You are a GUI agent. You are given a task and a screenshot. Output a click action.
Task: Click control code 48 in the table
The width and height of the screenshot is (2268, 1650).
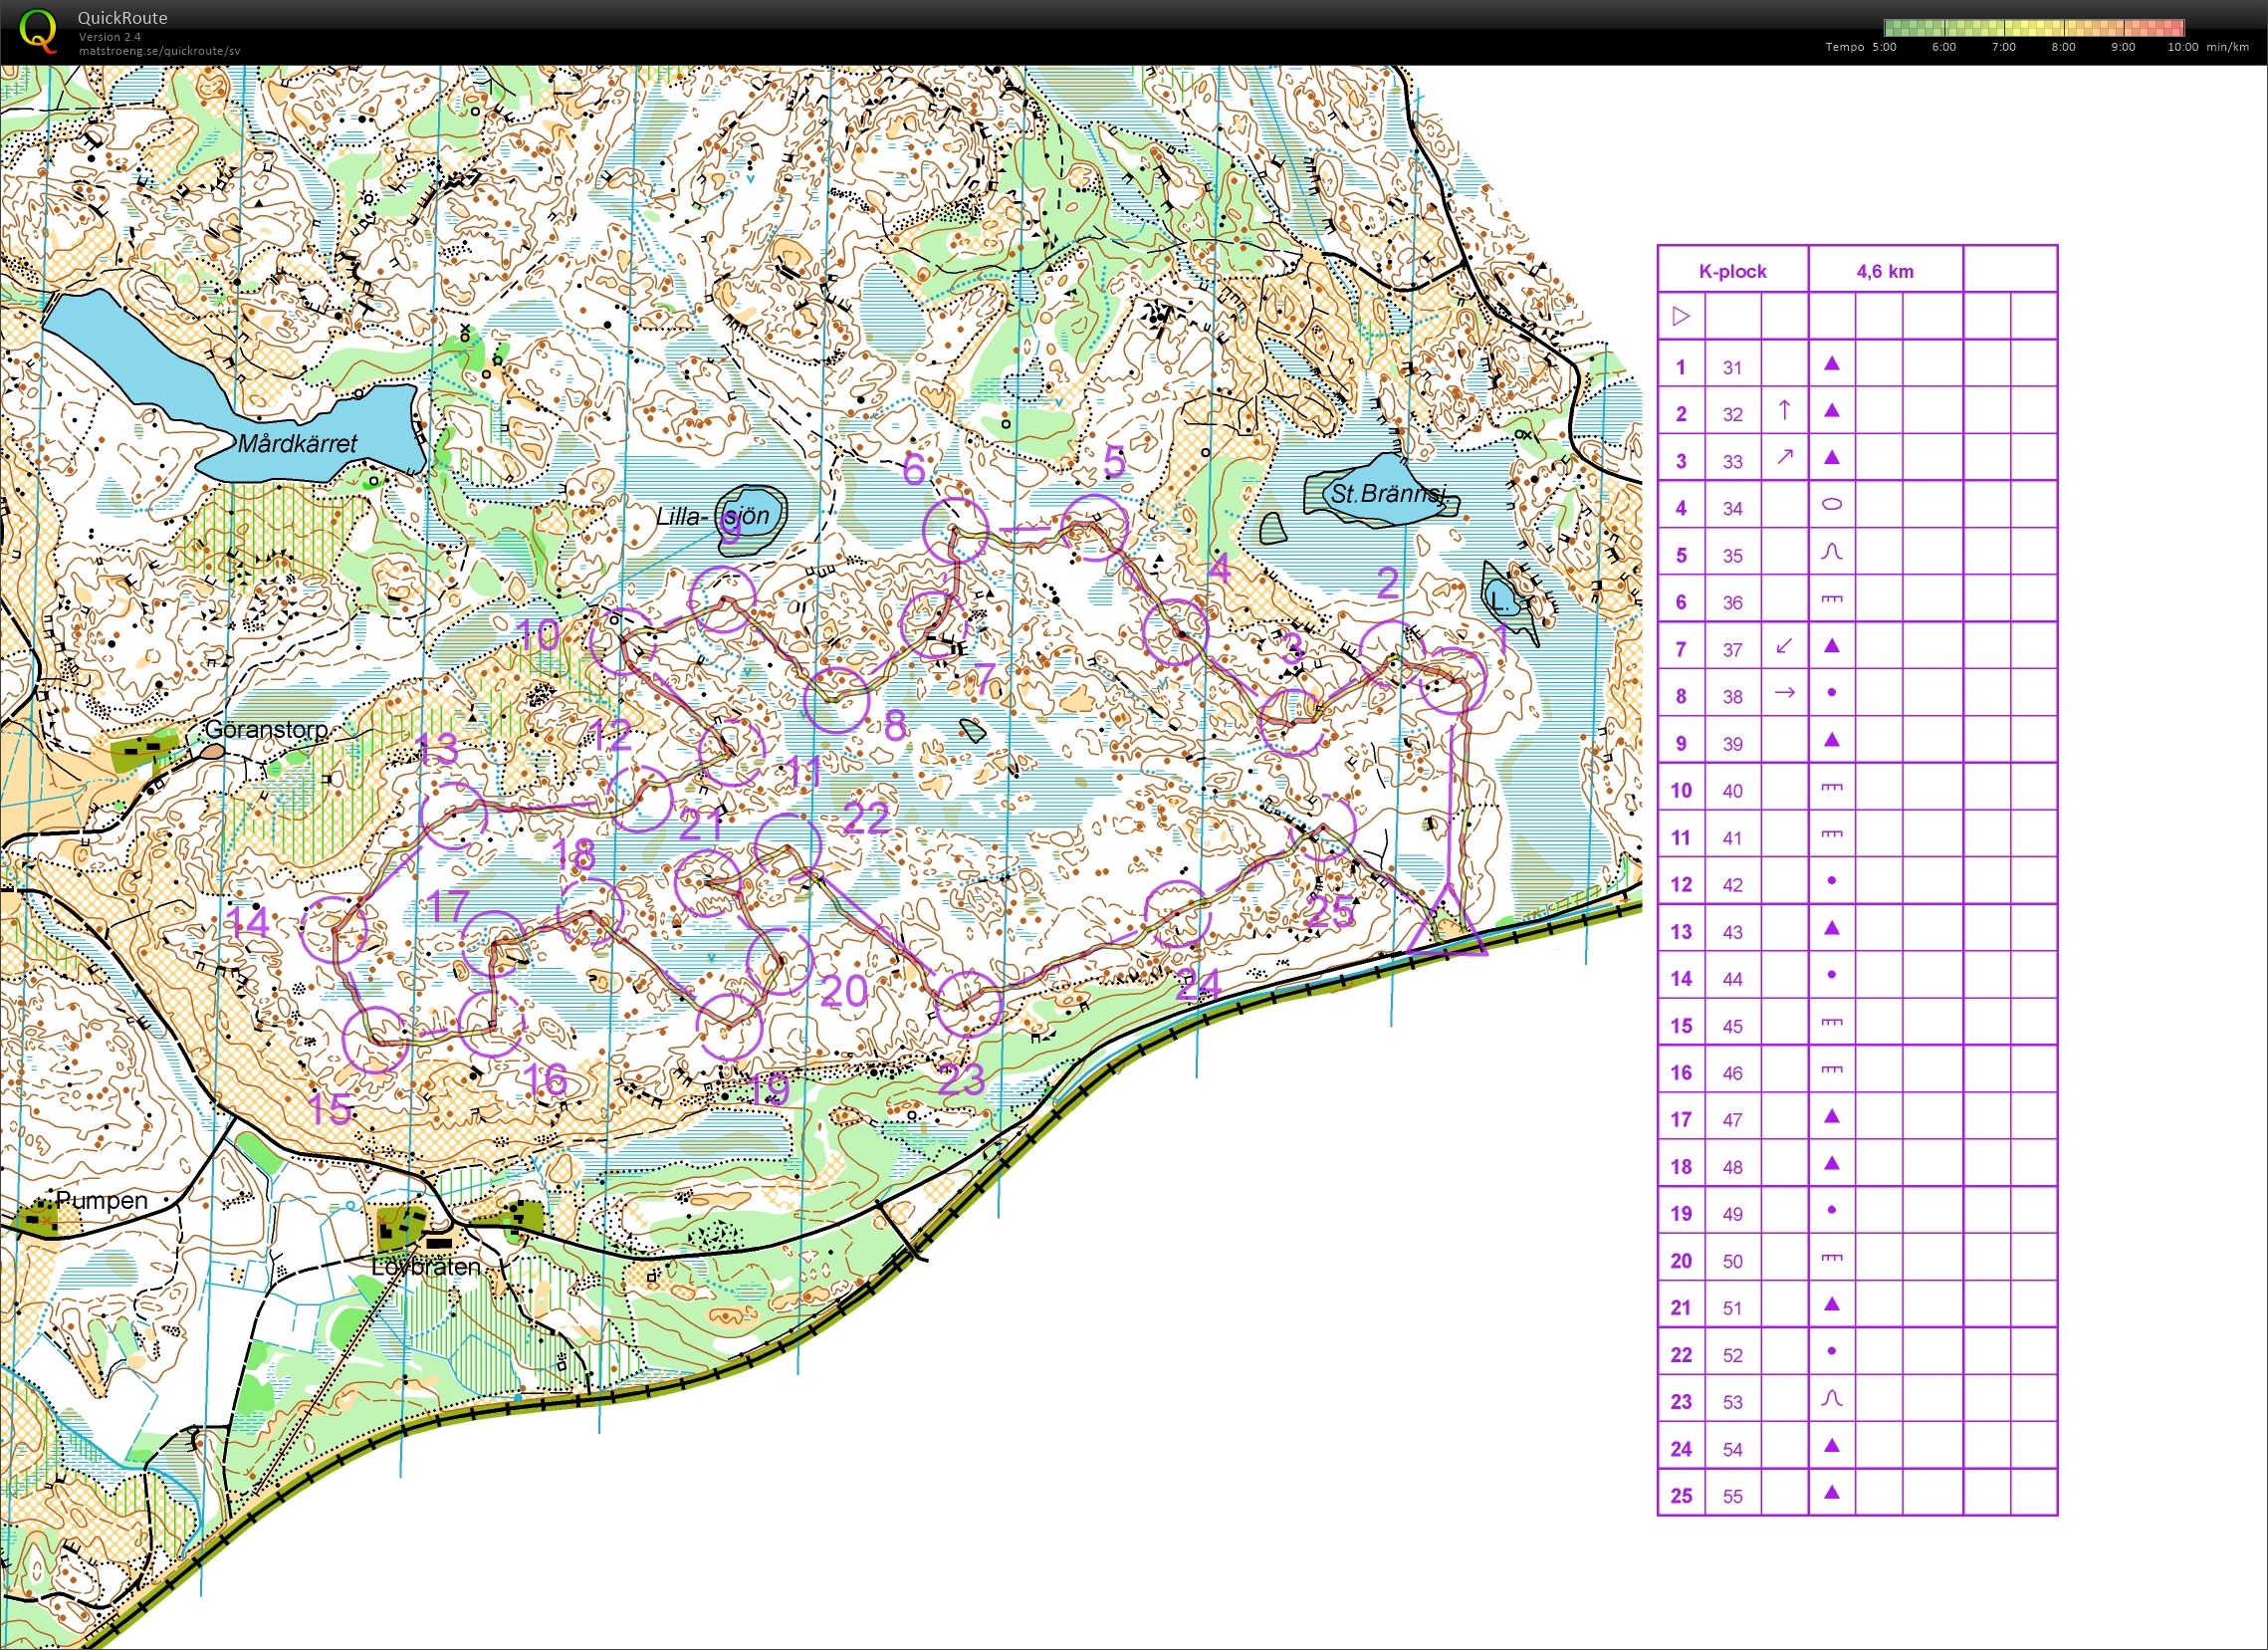1733,1167
